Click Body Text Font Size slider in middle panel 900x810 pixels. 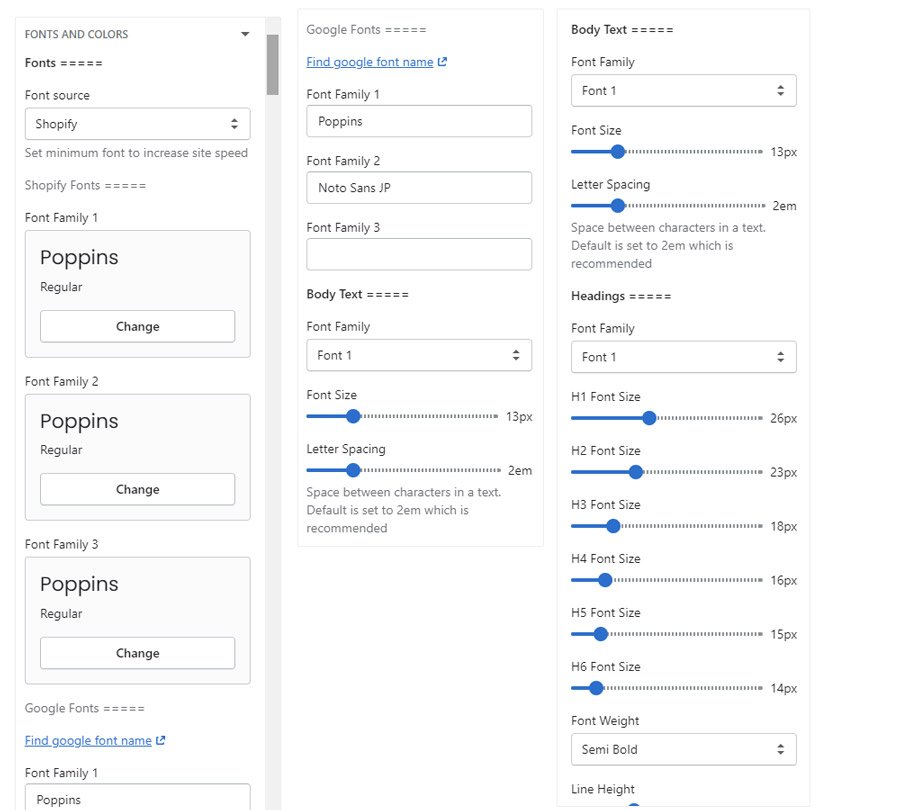coord(353,416)
